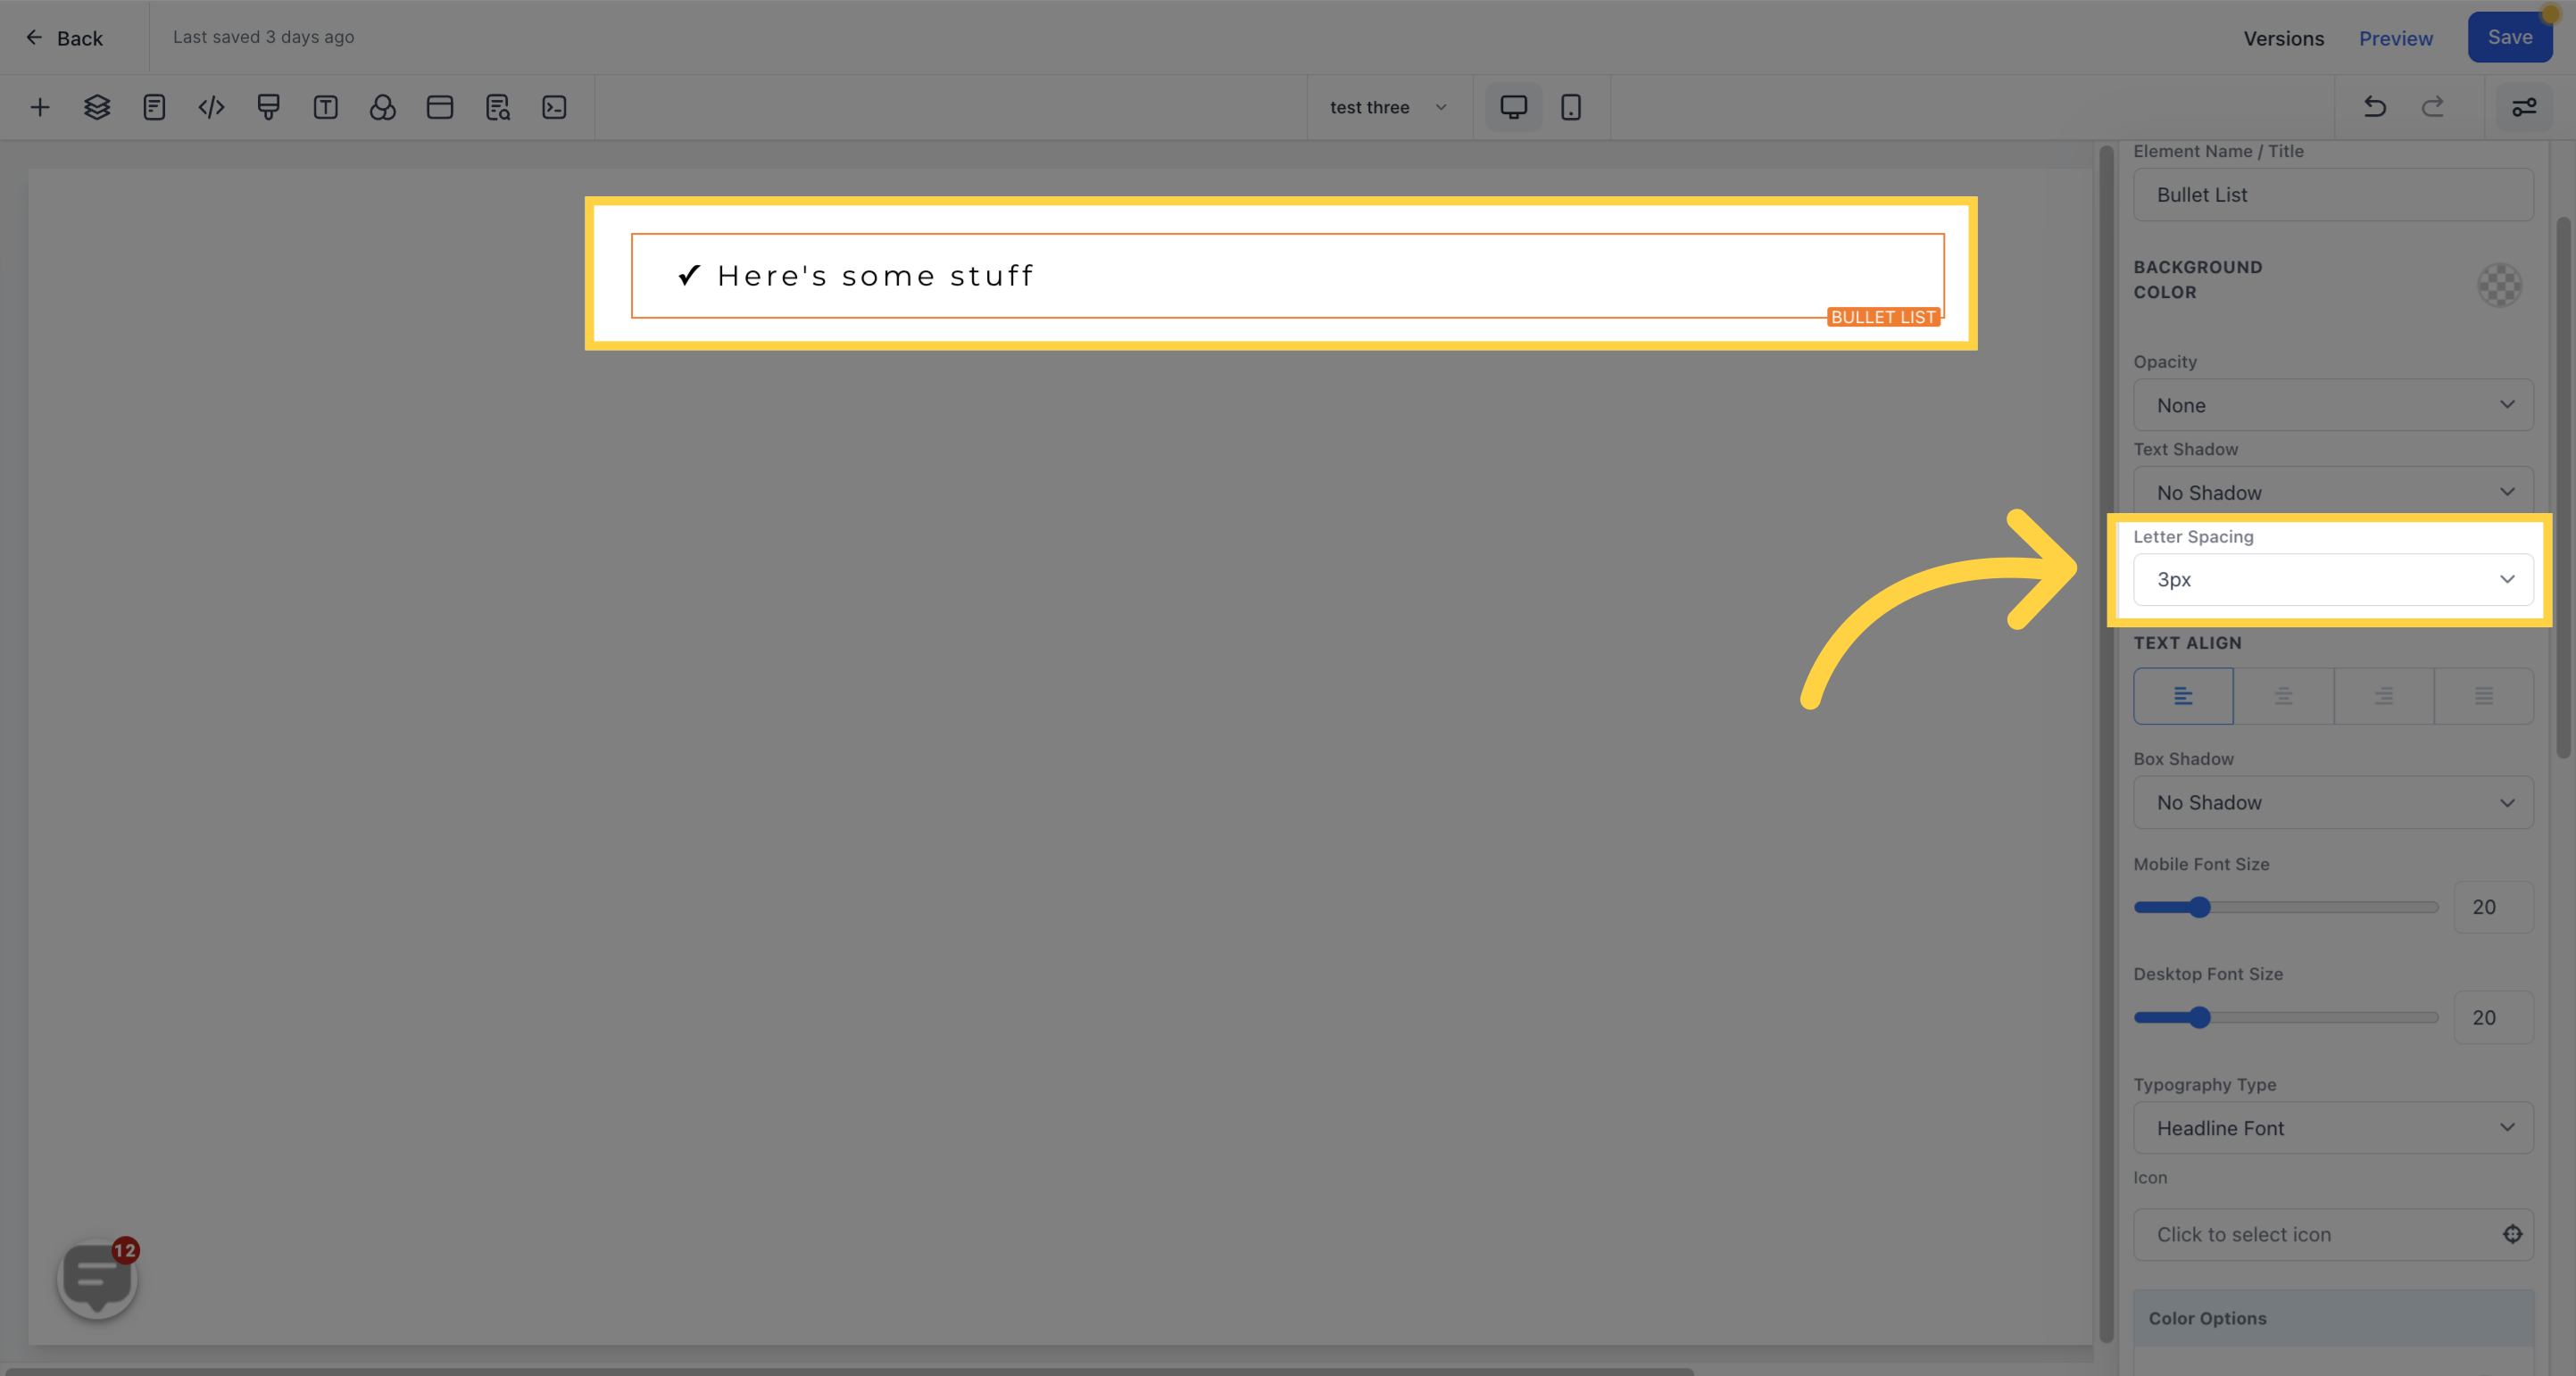The image size is (2576, 1376).
Task: Edit the Mobile Font Size value field
Action: click(x=2493, y=907)
